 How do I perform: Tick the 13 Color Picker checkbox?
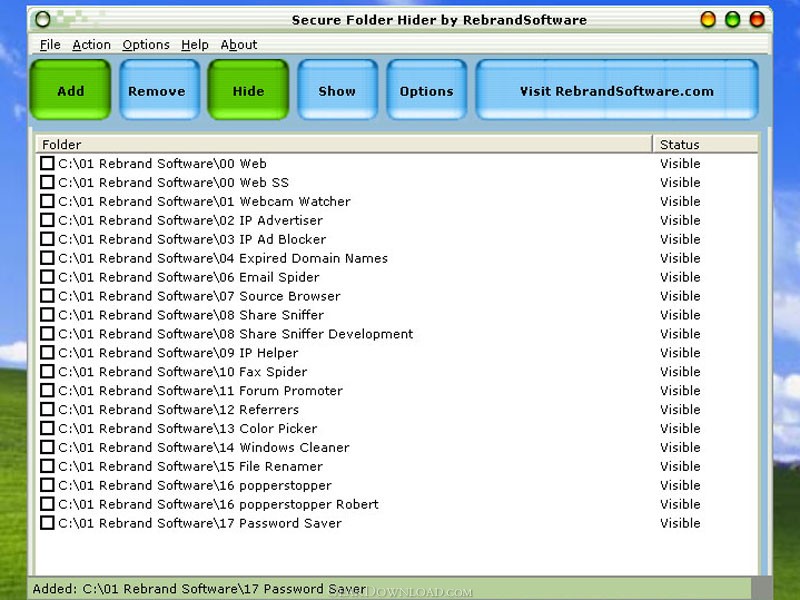click(47, 428)
